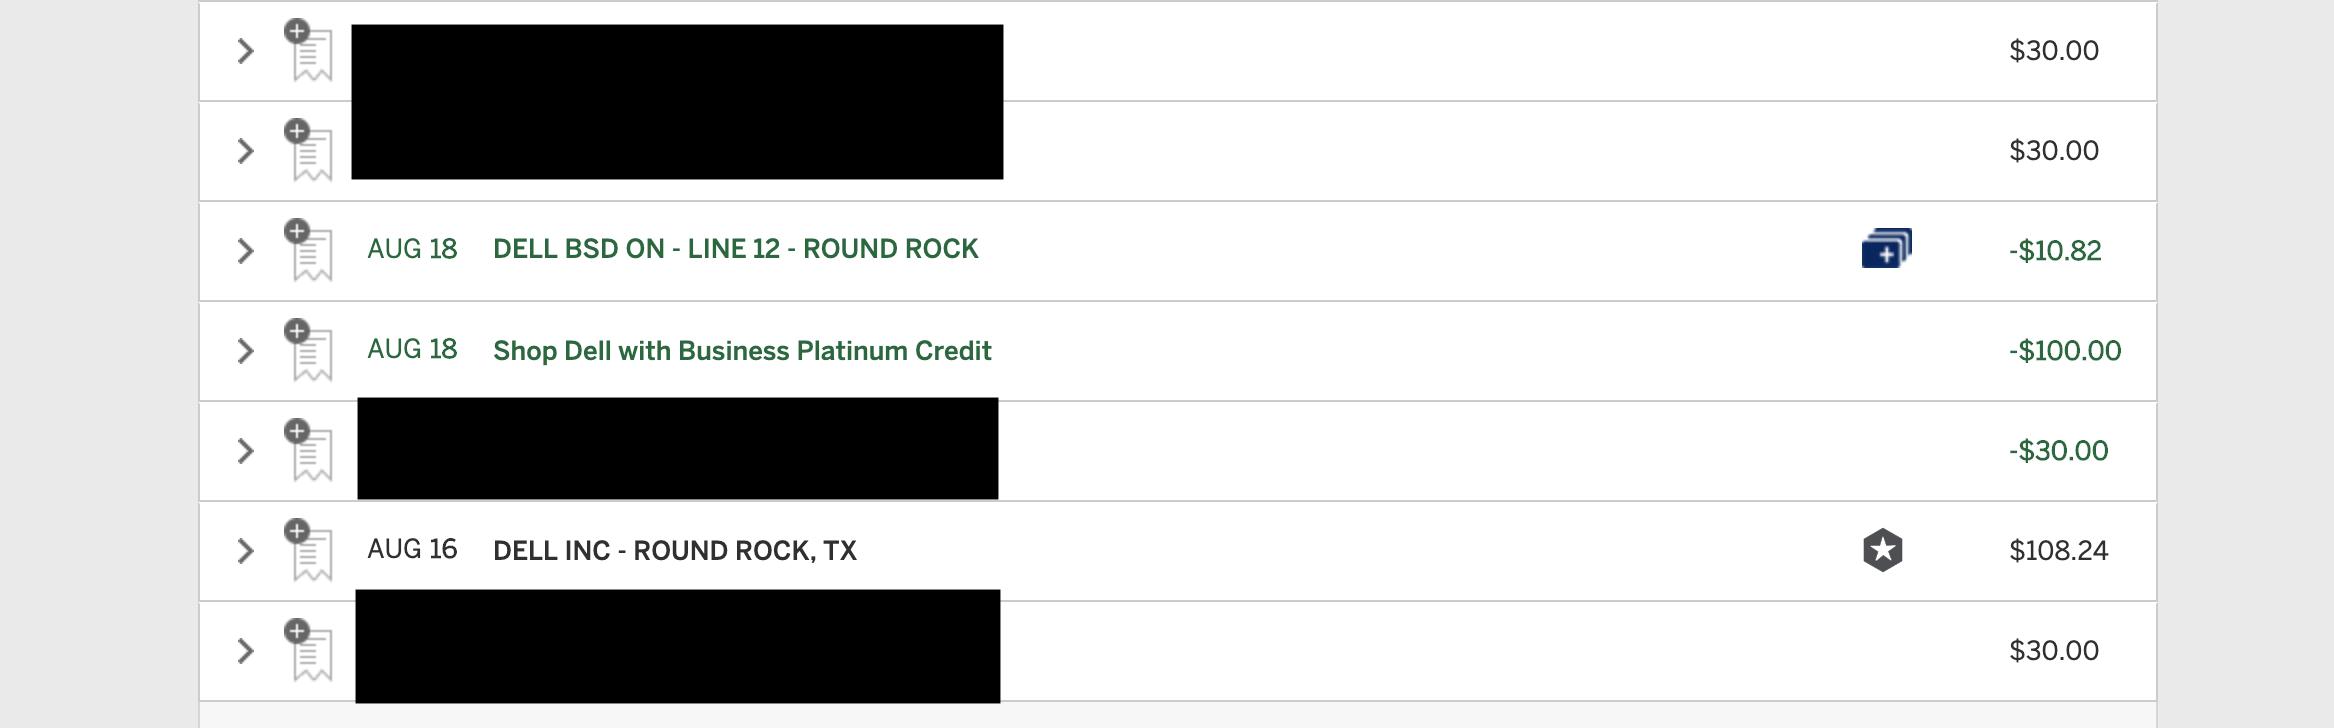Screen dimensions: 2334x728
Task: Add receipt to DELL BSD ON-LINE transaction
Action: pyautogui.click(x=309, y=251)
